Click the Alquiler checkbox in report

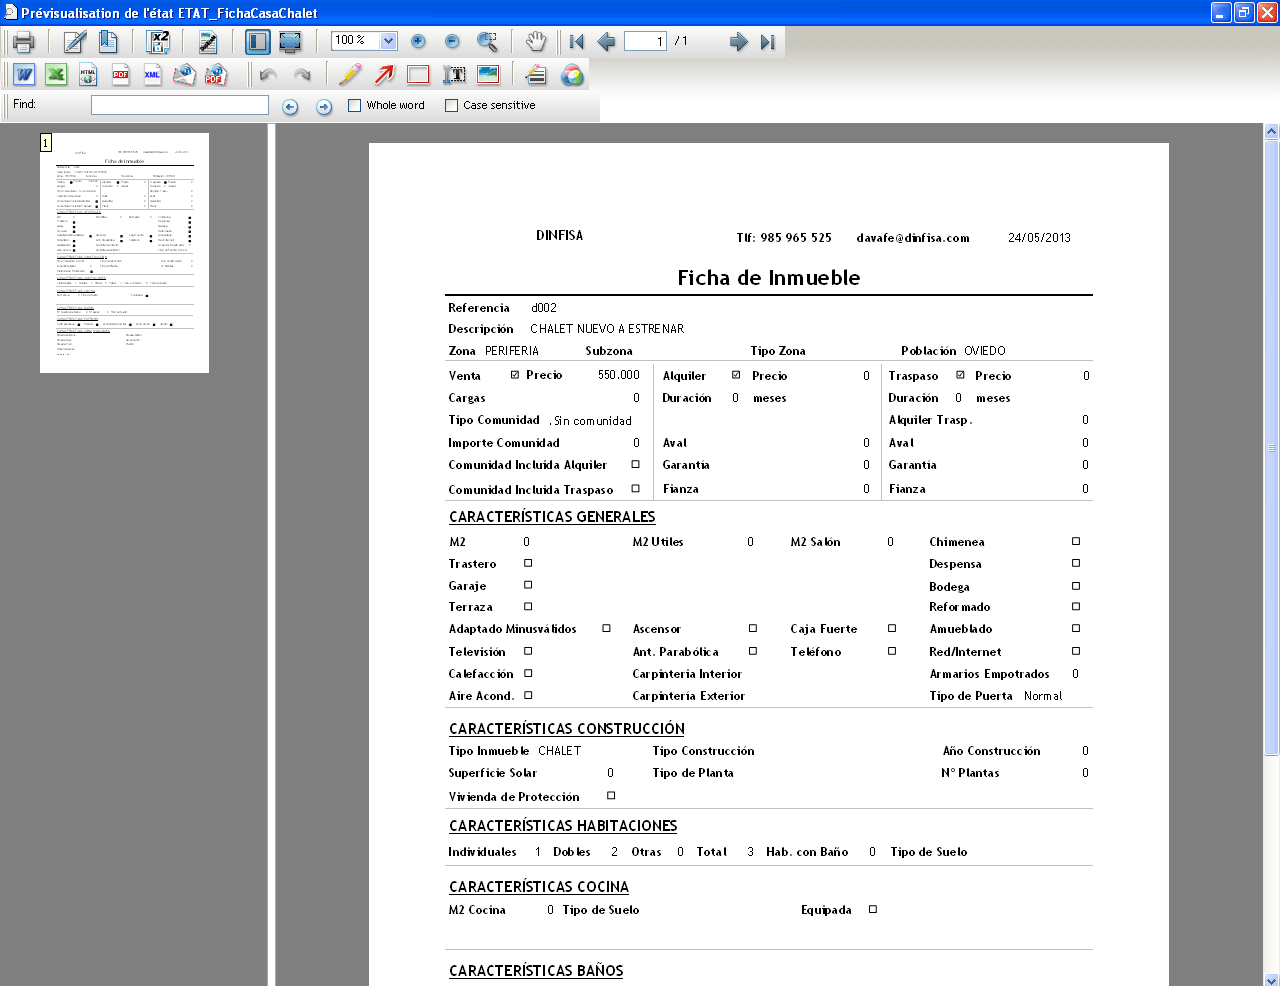(736, 375)
